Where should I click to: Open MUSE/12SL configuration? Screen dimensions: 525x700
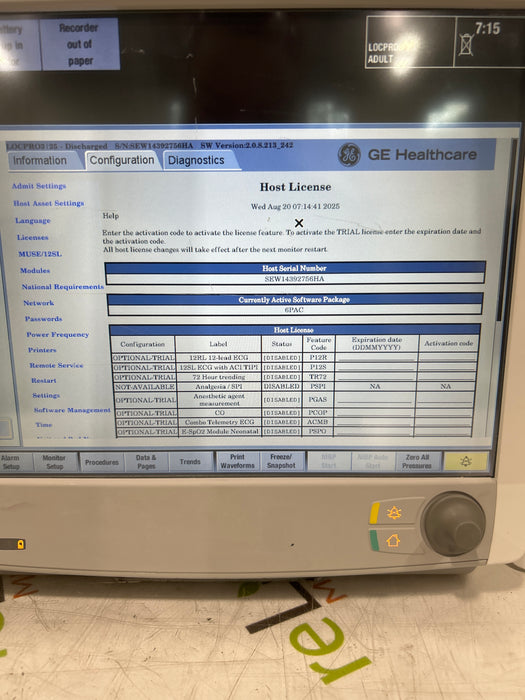tap(40, 254)
